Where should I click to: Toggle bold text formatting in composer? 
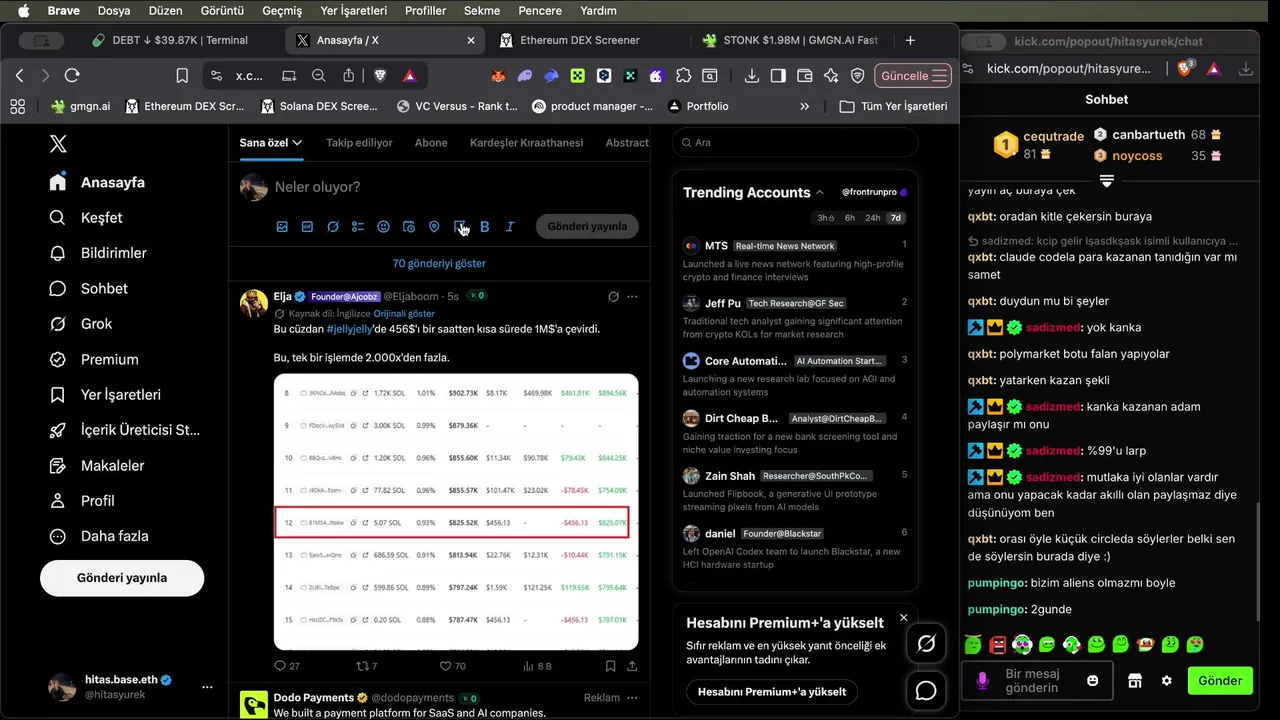tap(485, 227)
